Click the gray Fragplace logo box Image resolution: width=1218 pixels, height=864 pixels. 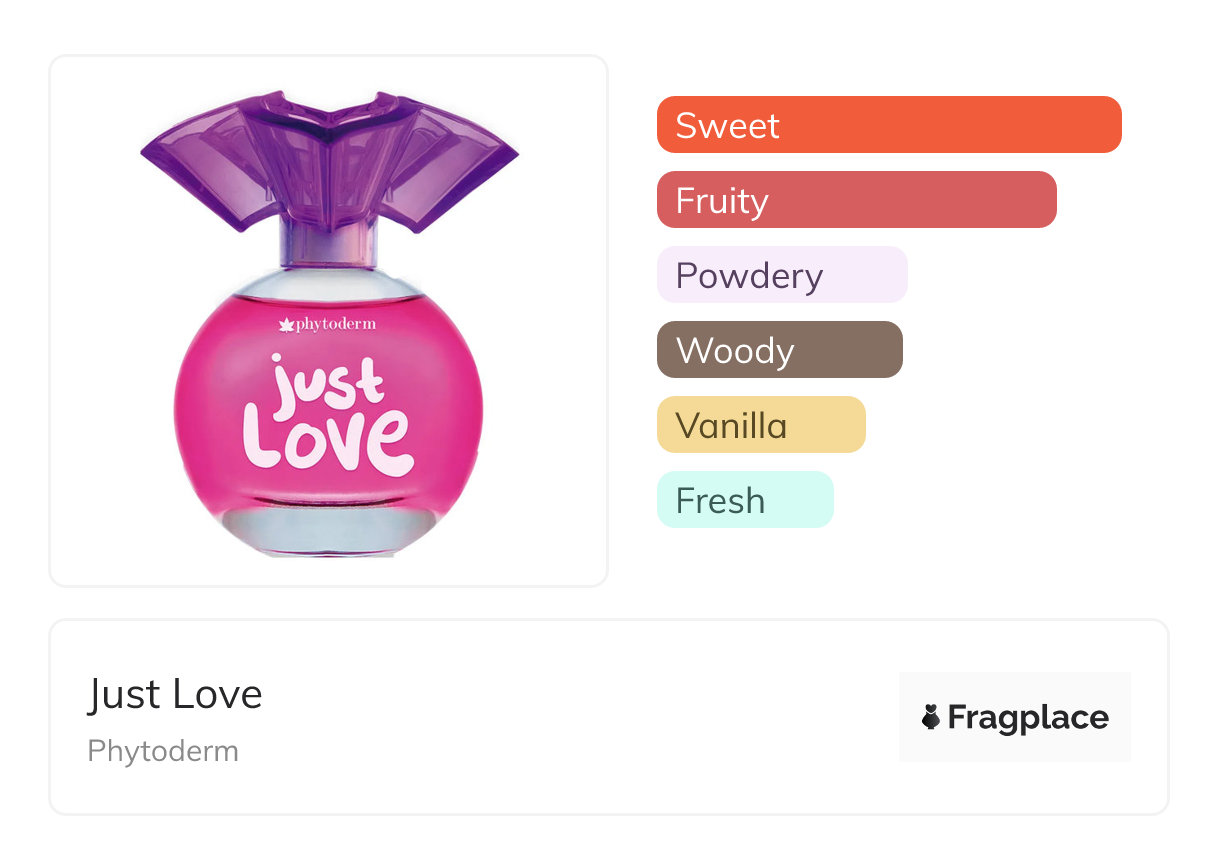tap(1015, 717)
